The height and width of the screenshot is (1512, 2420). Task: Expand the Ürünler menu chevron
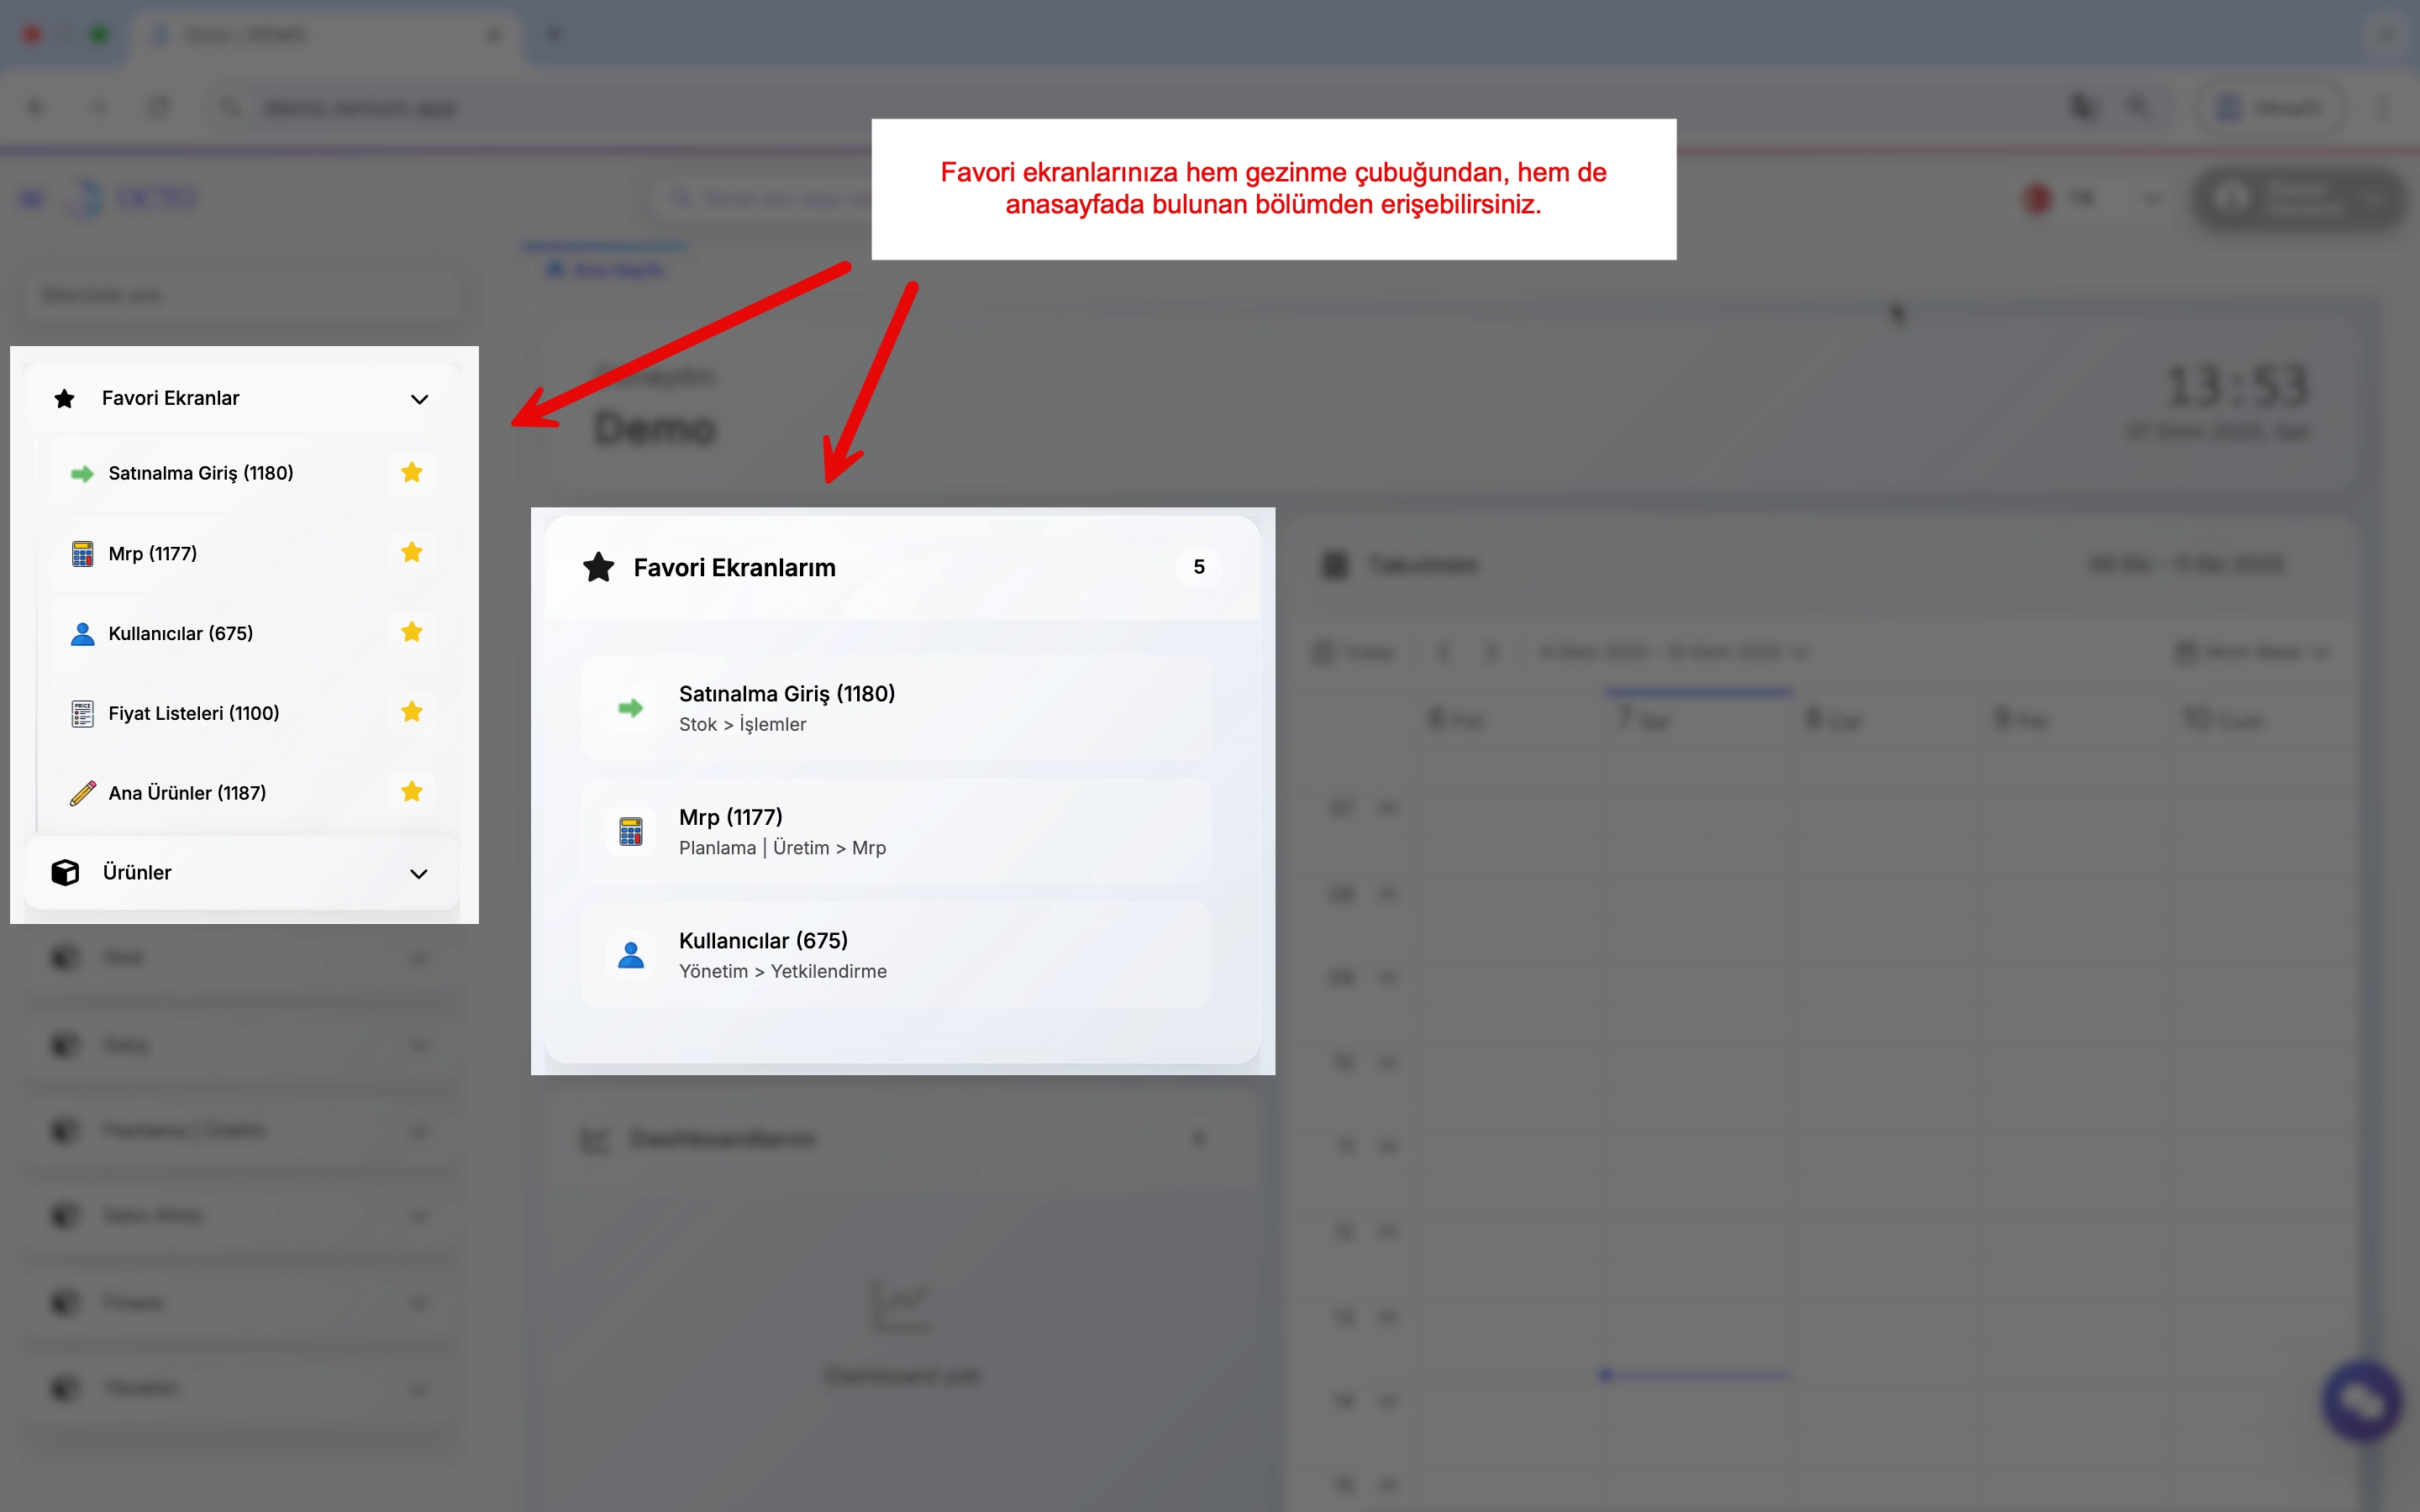[419, 873]
